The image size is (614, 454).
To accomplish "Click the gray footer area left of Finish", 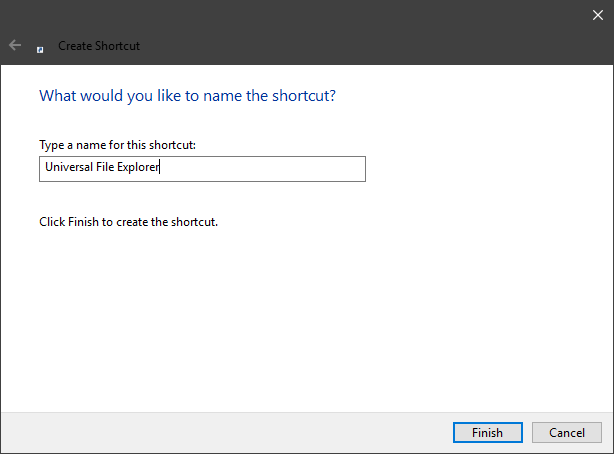I will (x=220, y=432).
